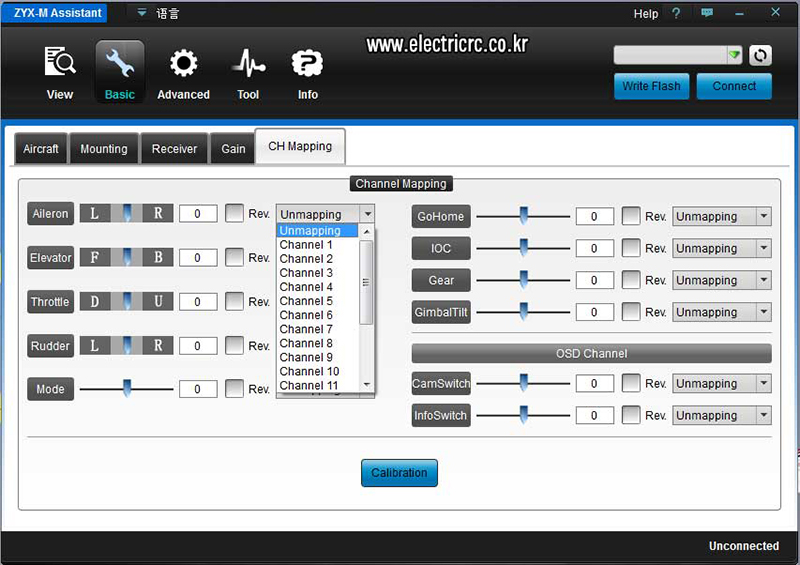Screen dimensions: 800x565
Task: Close the ZYX-M Assistant window
Action: 775,12
